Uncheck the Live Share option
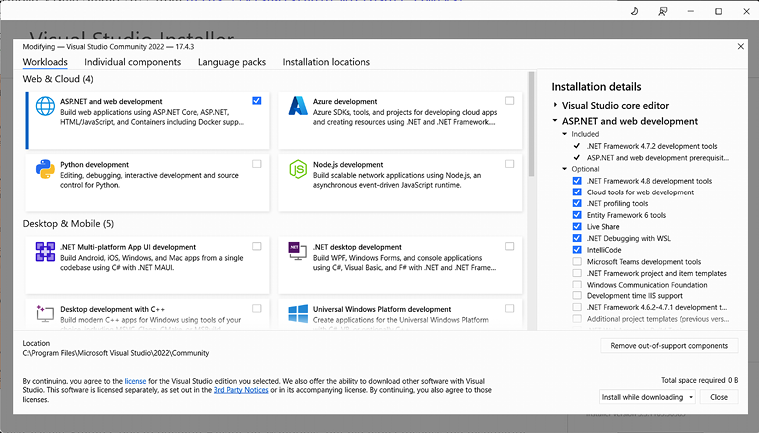This screenshot has height=433, width=759. [577, 226]
